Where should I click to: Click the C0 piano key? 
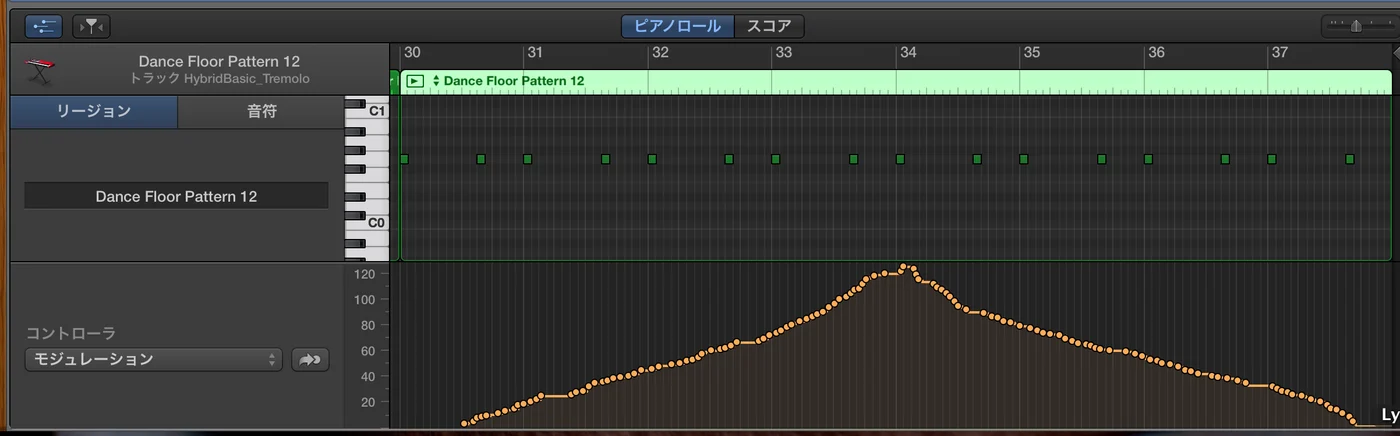click(x=367, y=222)
